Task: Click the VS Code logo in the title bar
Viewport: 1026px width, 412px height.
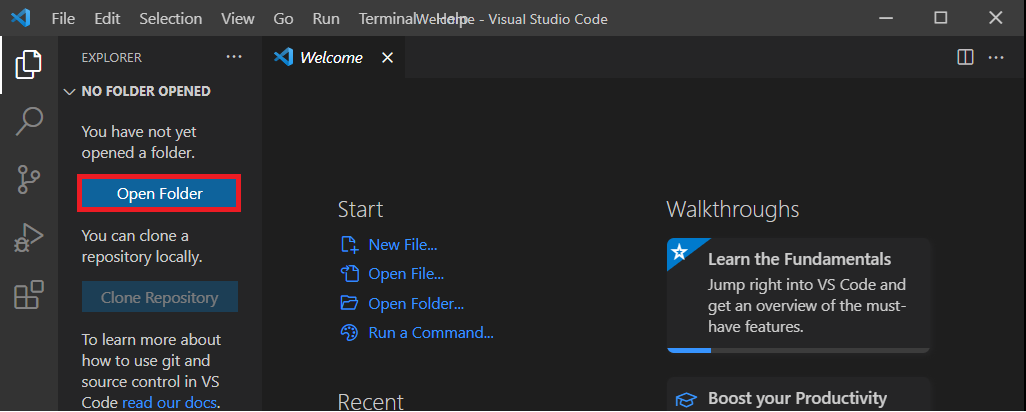Action: click(21, 18)
